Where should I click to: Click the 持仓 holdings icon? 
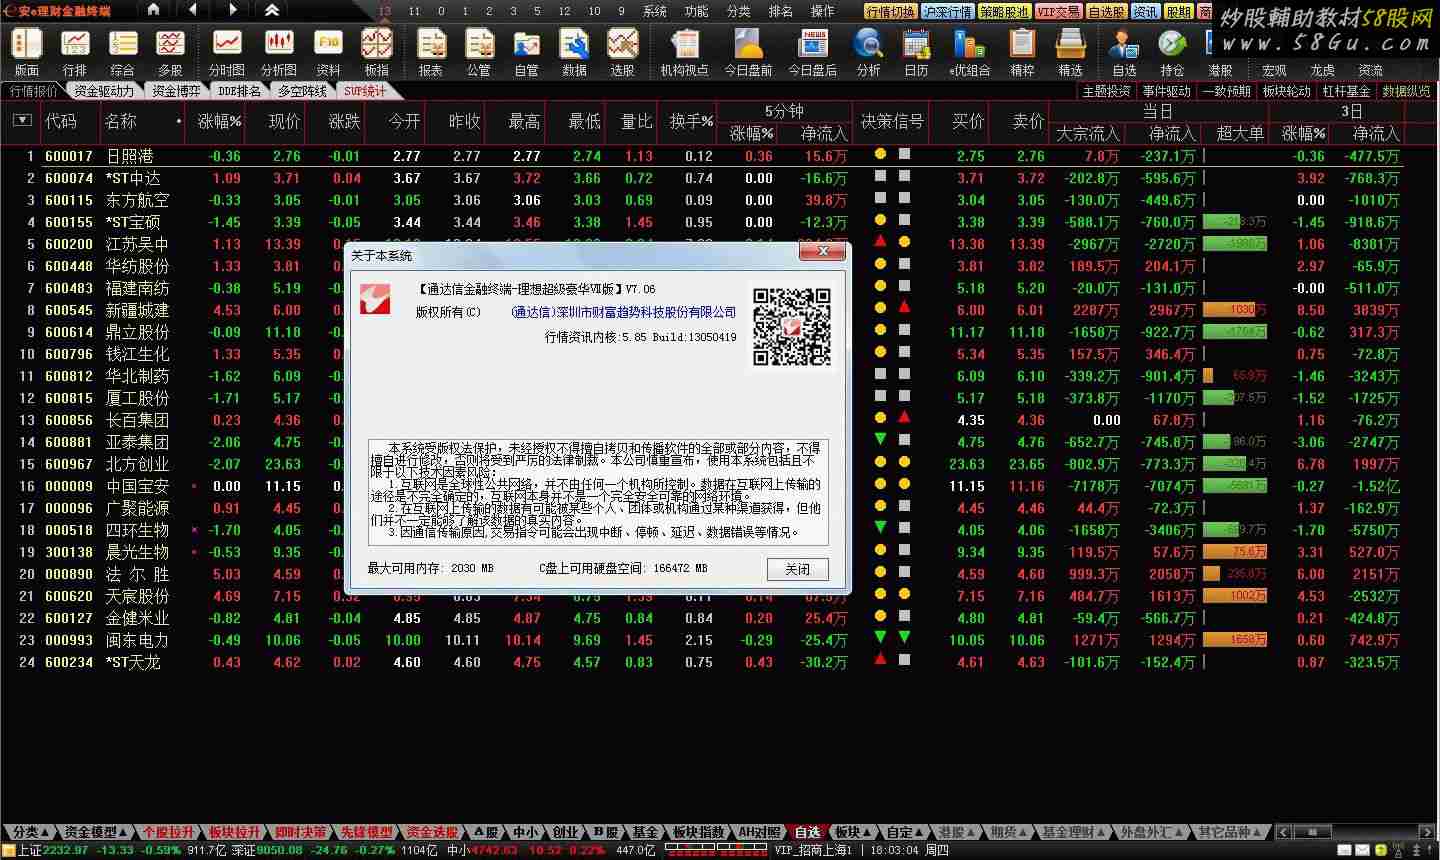point(1172,52)
